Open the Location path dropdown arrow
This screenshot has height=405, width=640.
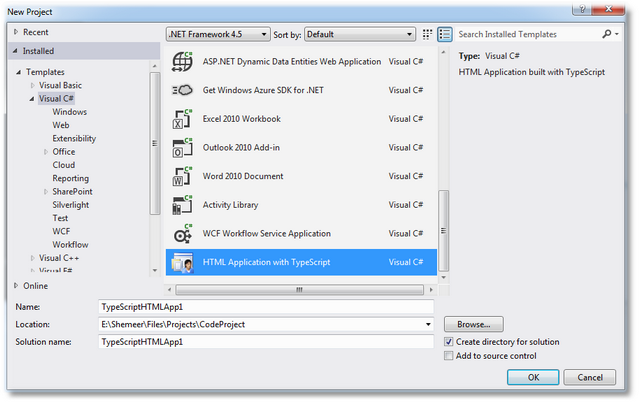(x=428, y=324)
